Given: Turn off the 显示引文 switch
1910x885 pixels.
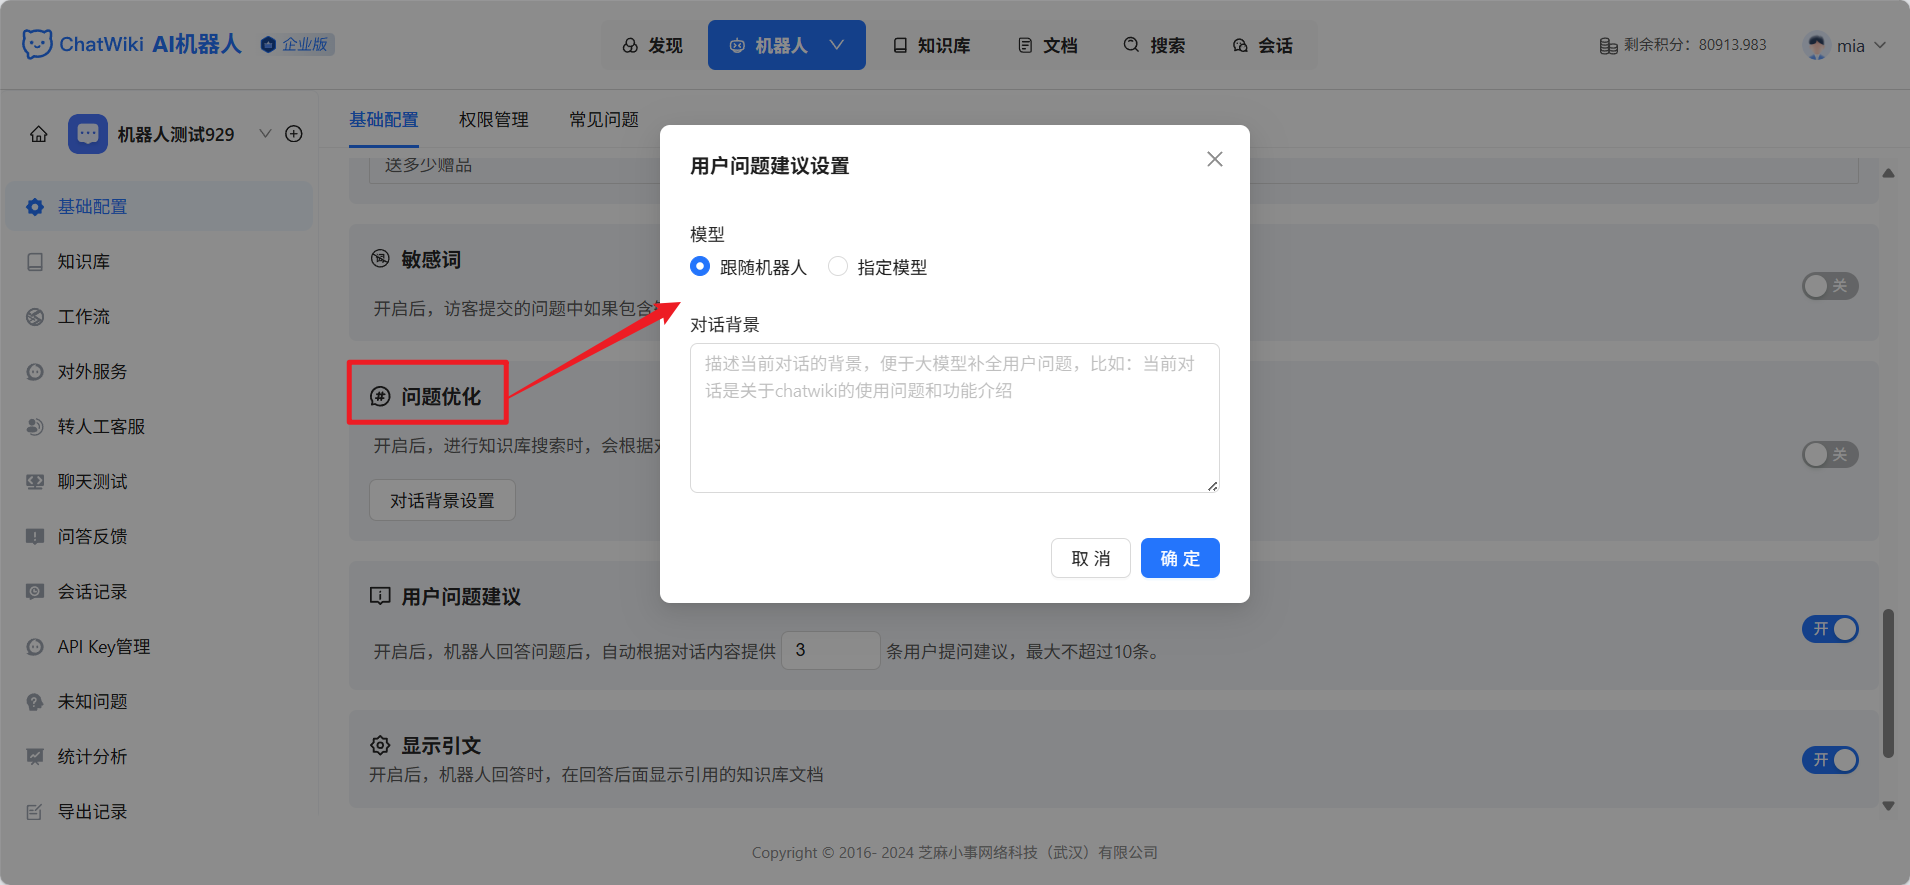Looking at the screenshot, I should click(x=1830, y=760).
